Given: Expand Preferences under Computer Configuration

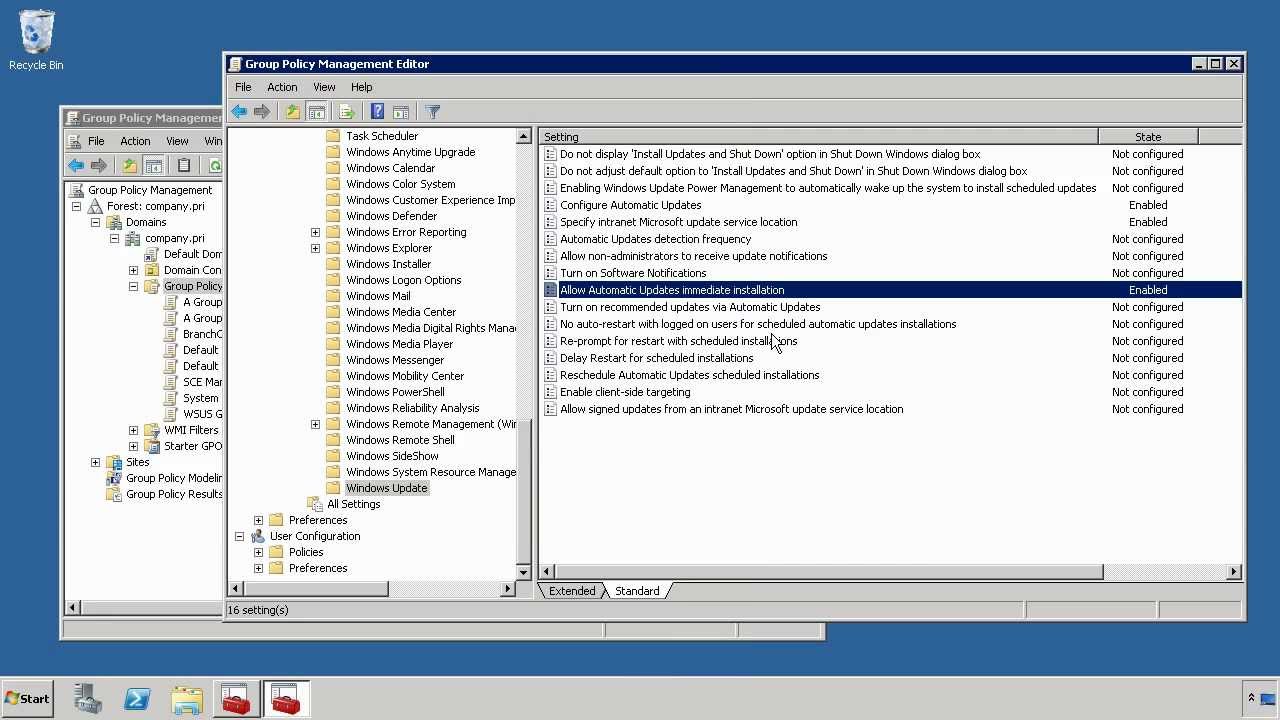Looking at the screenshot, I should click(258, 520).
